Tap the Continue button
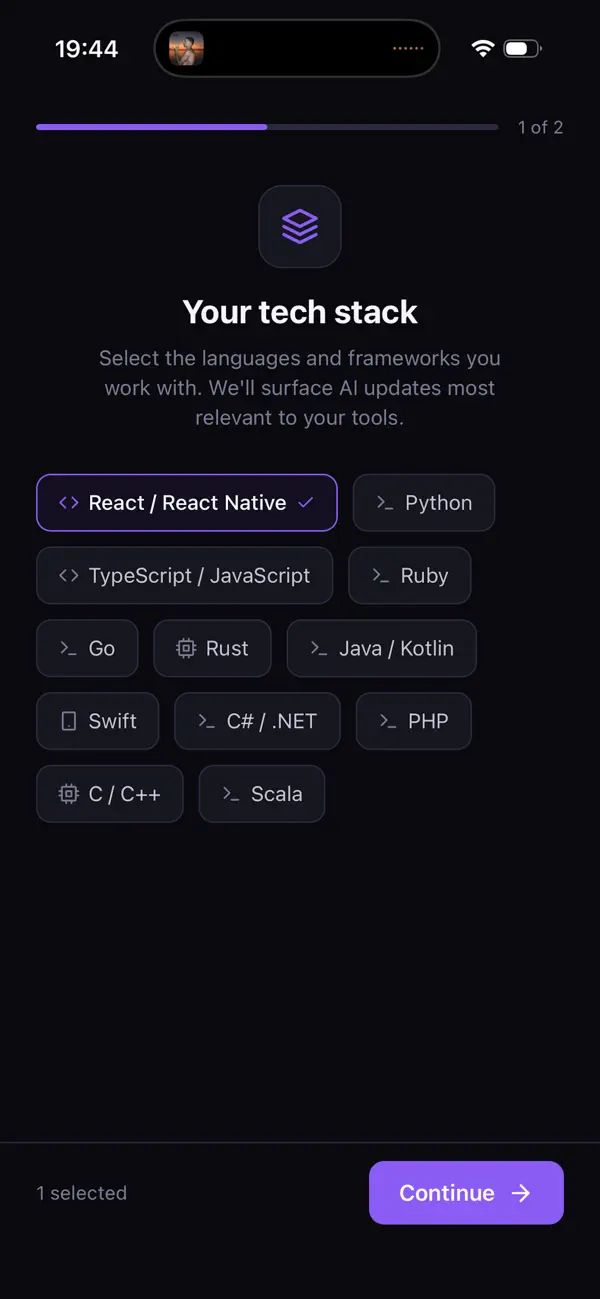 coord(466,1192)
